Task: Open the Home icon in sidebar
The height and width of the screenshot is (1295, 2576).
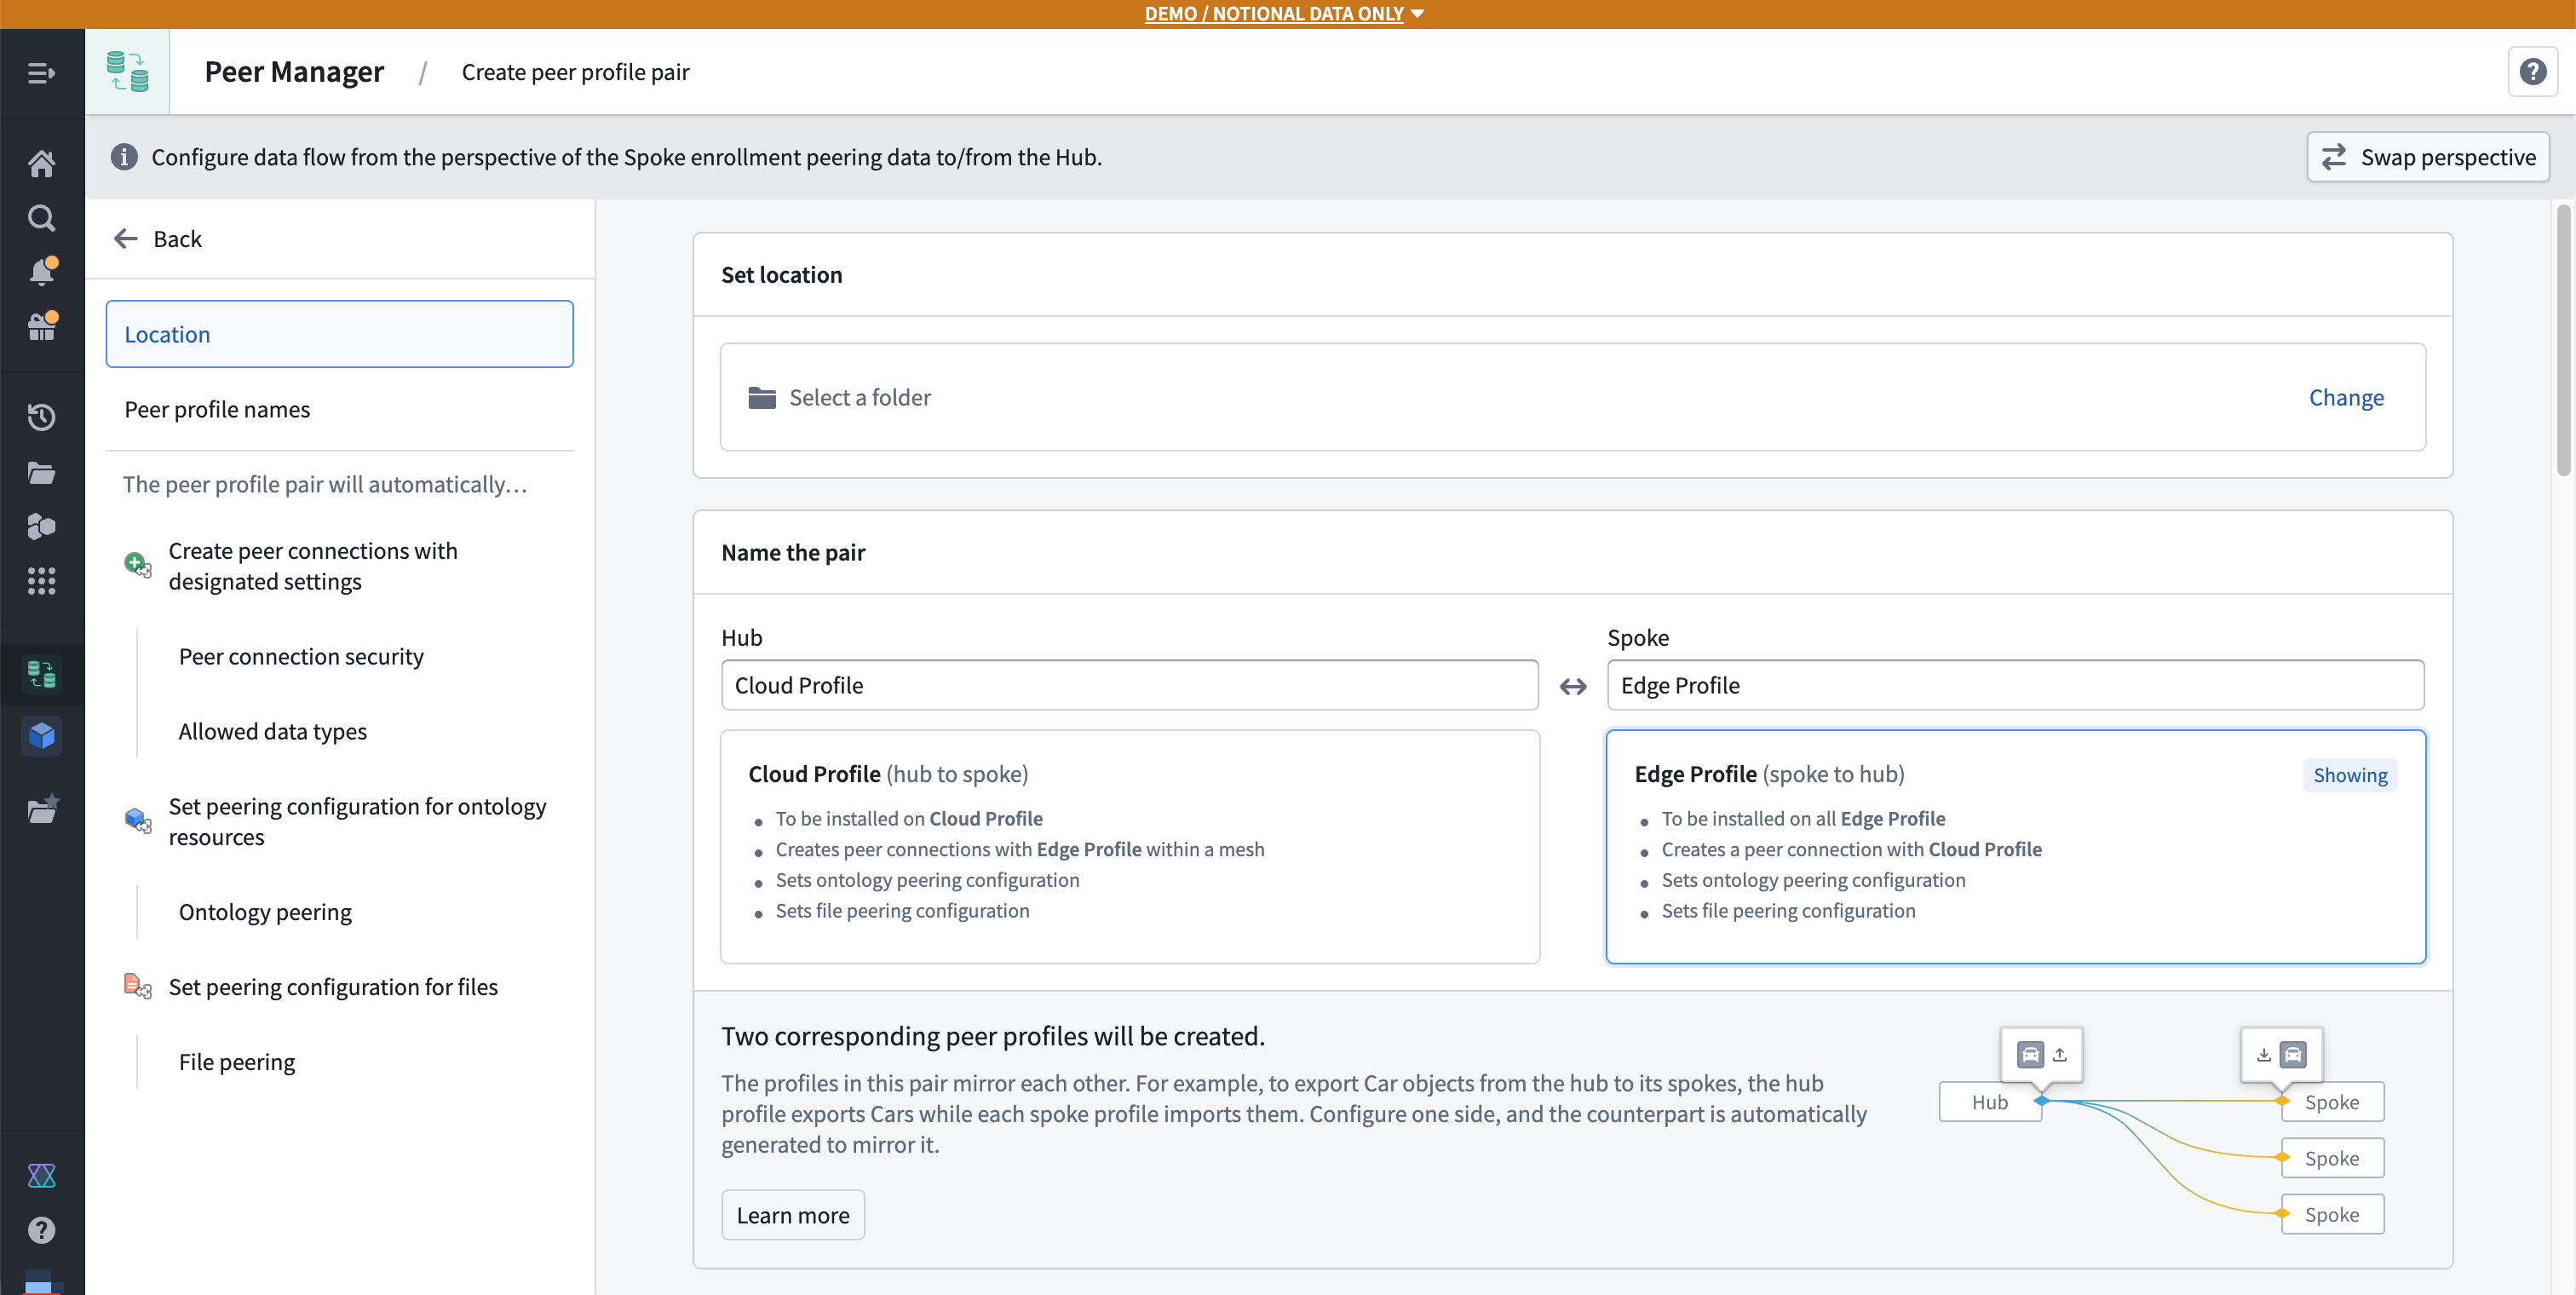Action: coord(41,163)
